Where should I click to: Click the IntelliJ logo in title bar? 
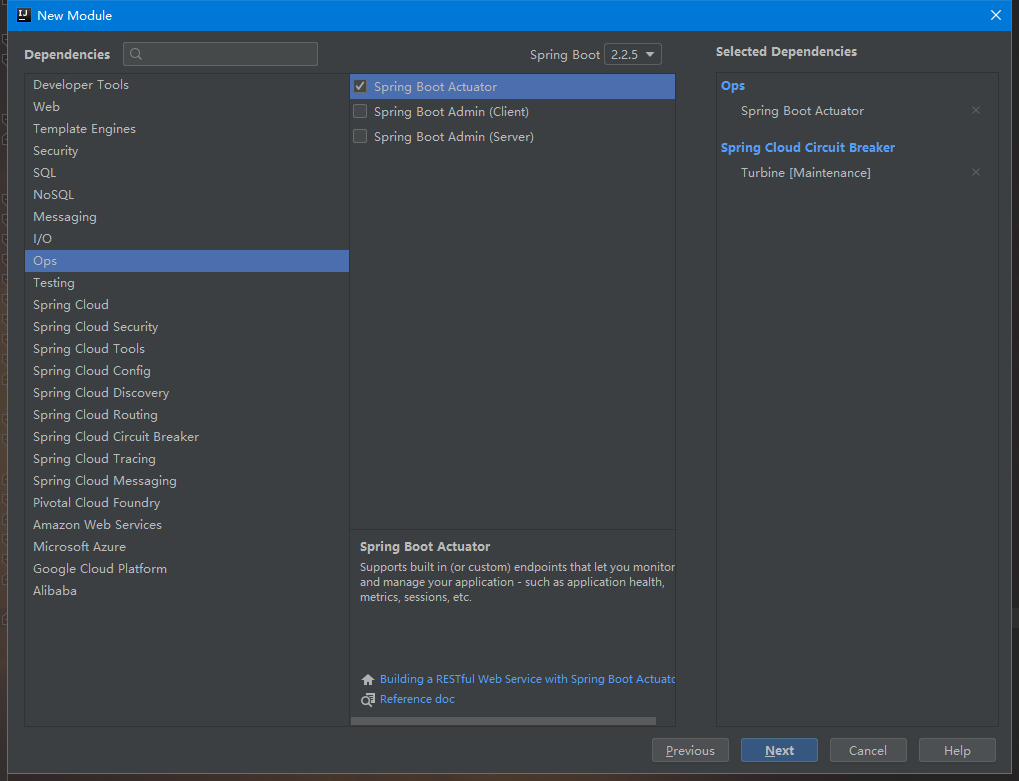(23, 15)
